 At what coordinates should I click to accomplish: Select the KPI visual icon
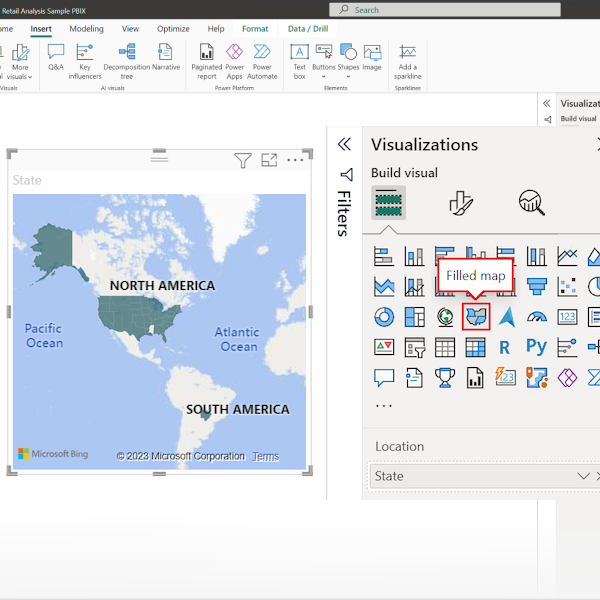(x=384, y=347)
